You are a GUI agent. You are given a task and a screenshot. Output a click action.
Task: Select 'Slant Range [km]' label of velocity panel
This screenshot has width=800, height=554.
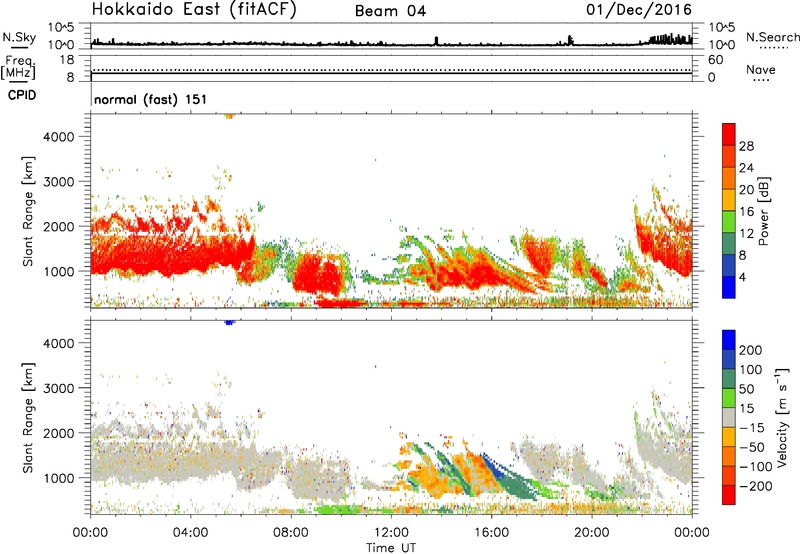pyautogui.click(x=28, y=418)
